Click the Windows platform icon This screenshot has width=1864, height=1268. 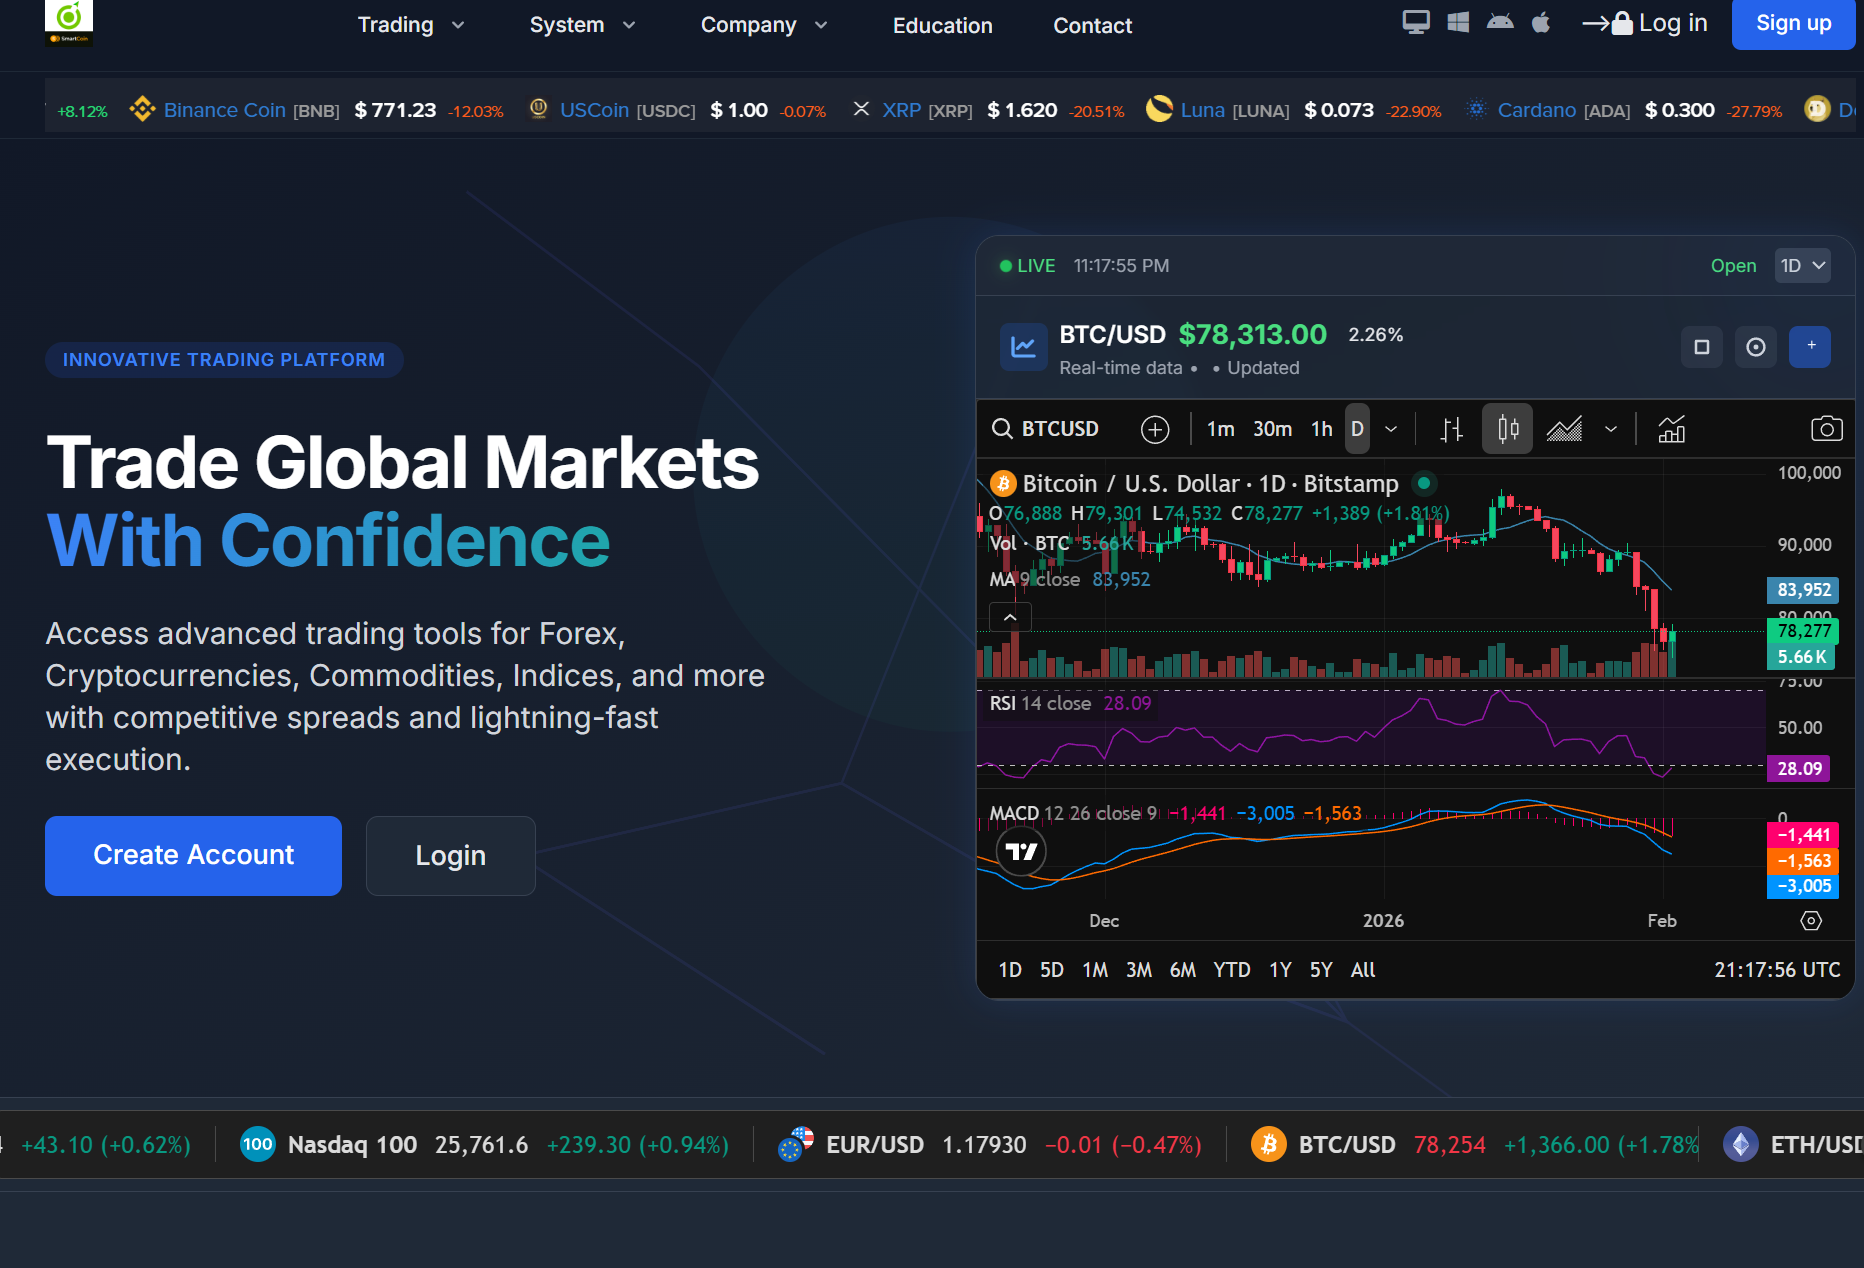1458,22
